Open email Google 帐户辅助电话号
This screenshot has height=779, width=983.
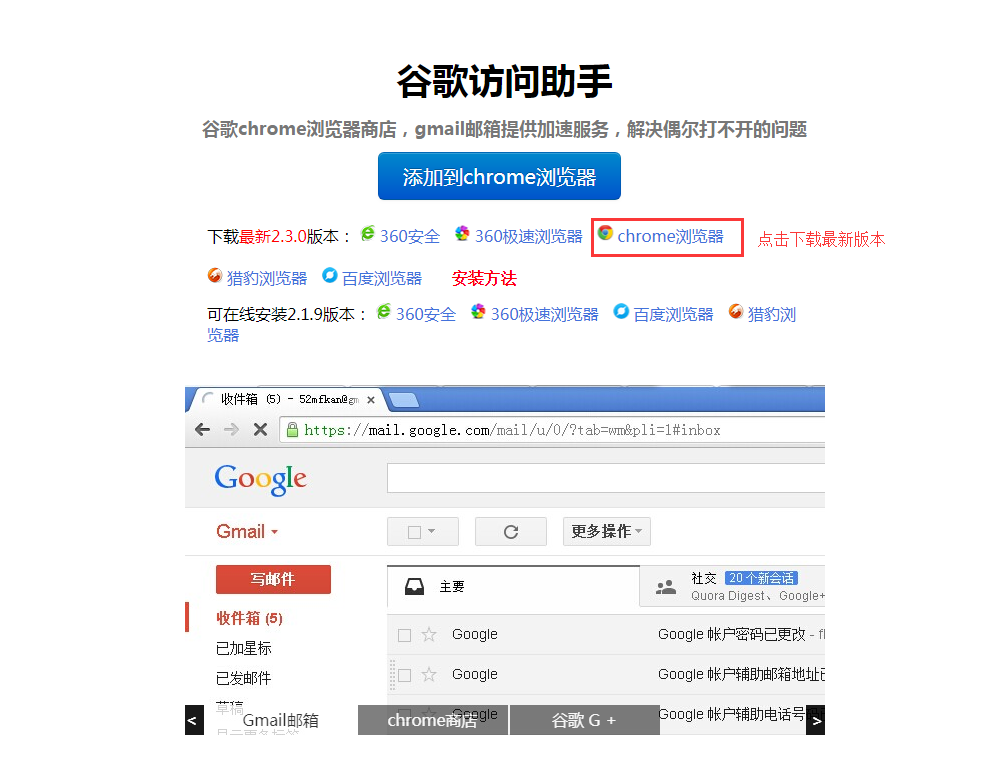click(x=606, y=714)
